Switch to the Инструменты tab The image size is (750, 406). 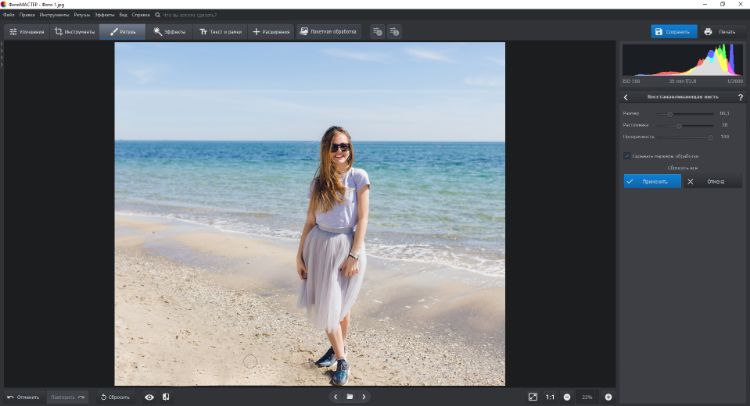(x=74, y=32)
